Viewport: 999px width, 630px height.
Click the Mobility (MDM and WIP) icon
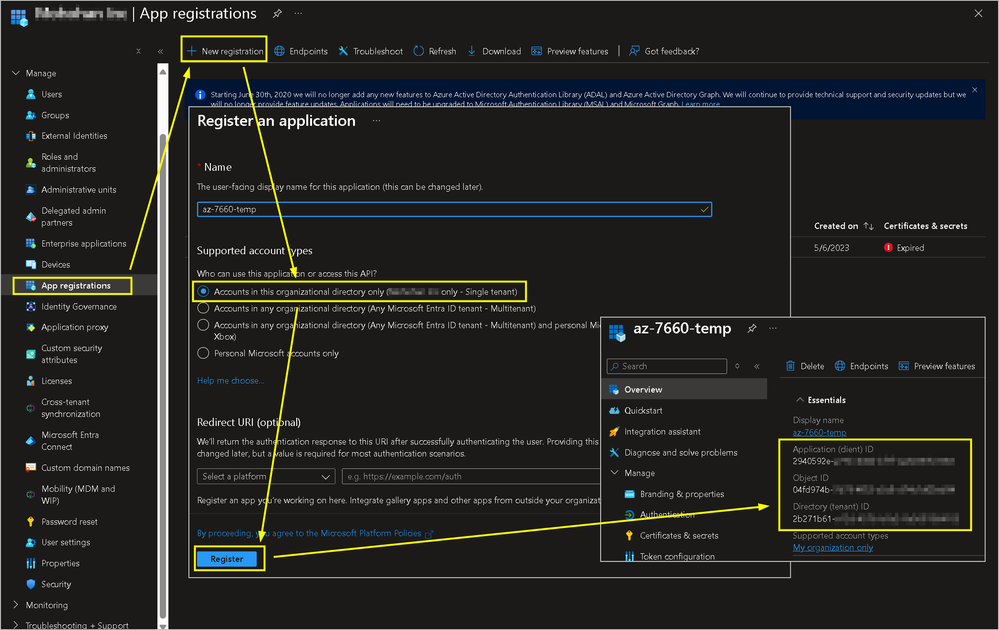[31, 494]
